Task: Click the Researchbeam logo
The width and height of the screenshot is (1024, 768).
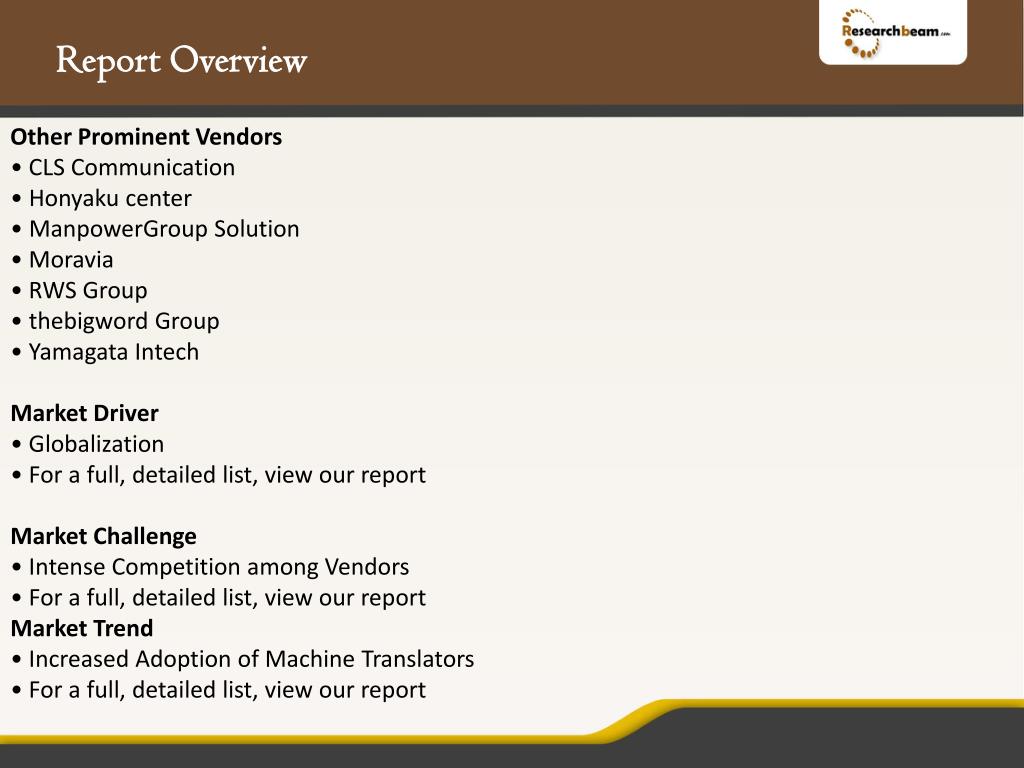Action: (x=893, y=33)
